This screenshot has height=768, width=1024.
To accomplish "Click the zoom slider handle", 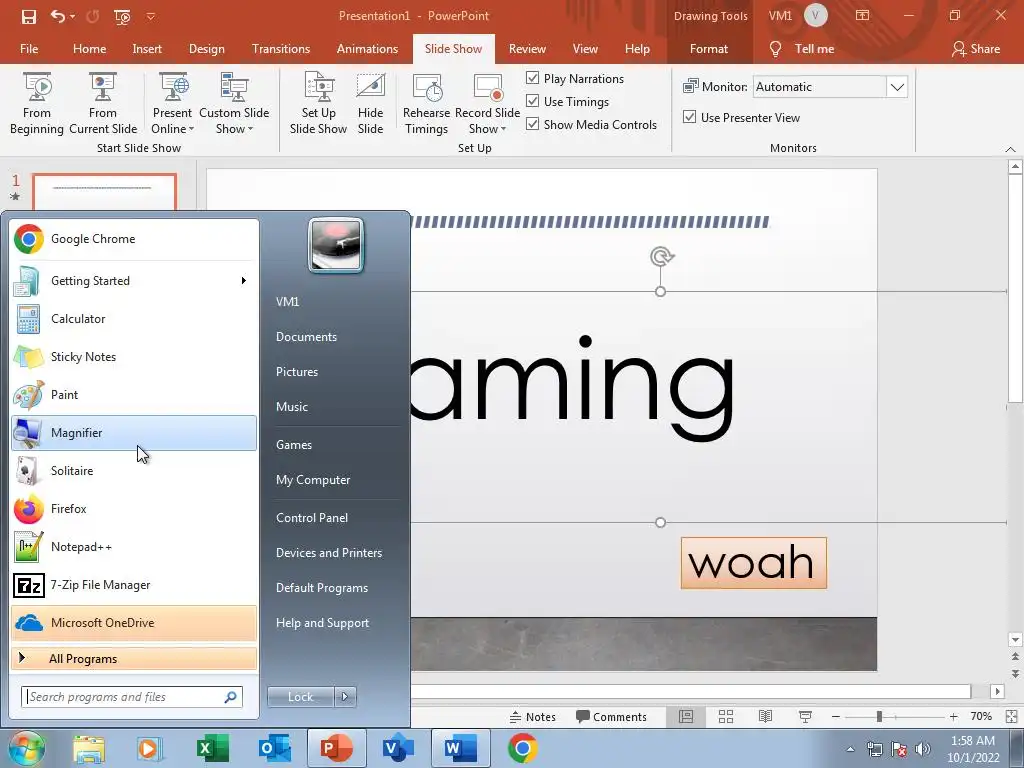I will coord(879,717).
